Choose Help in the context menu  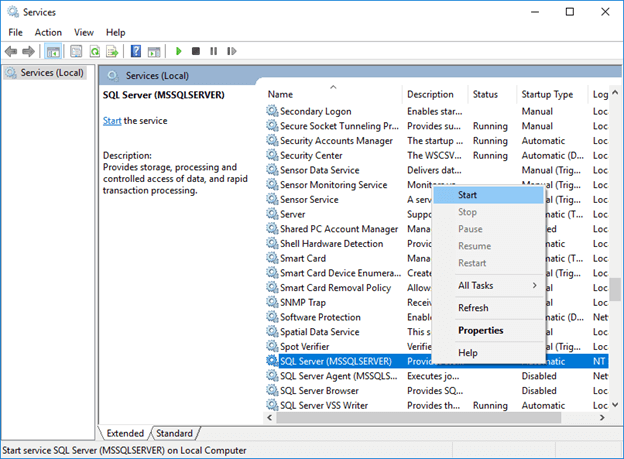point(488,353)
